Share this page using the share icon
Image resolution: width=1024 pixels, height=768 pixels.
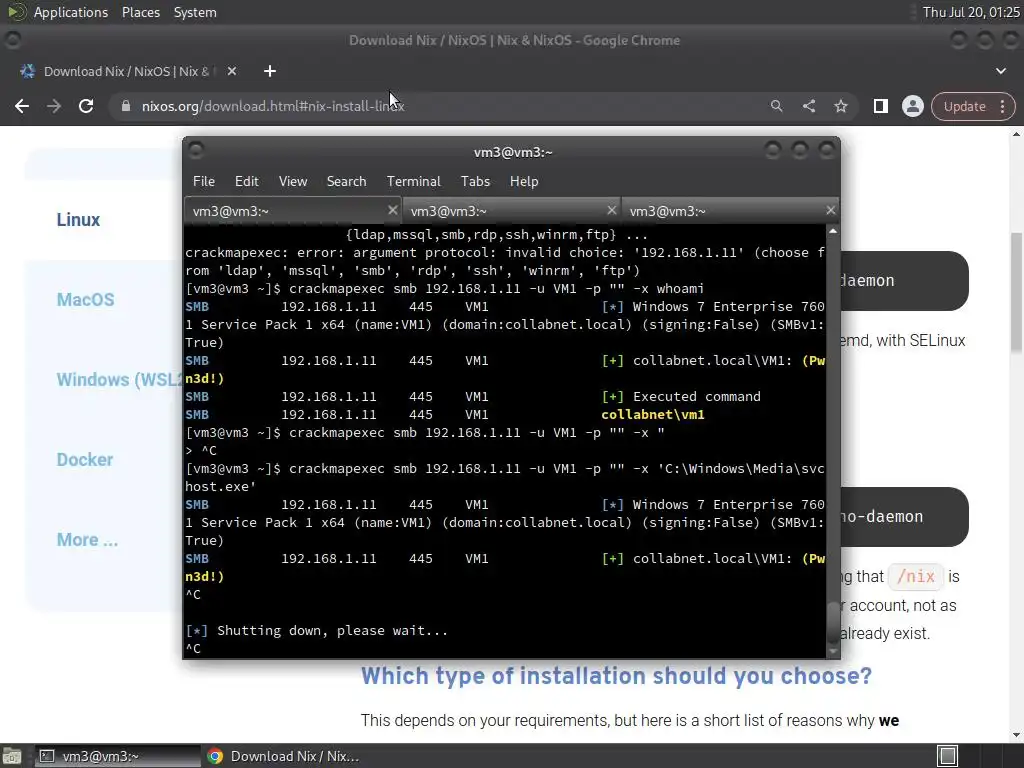[808, 106]
